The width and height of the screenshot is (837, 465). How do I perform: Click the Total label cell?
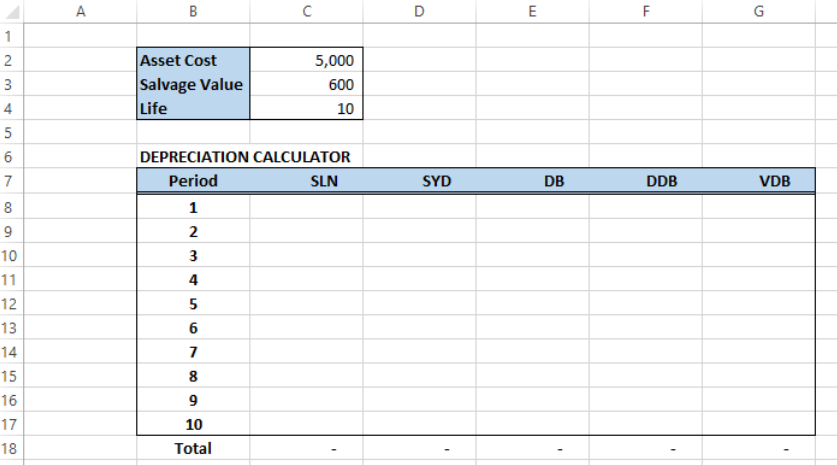pos(193,448)
